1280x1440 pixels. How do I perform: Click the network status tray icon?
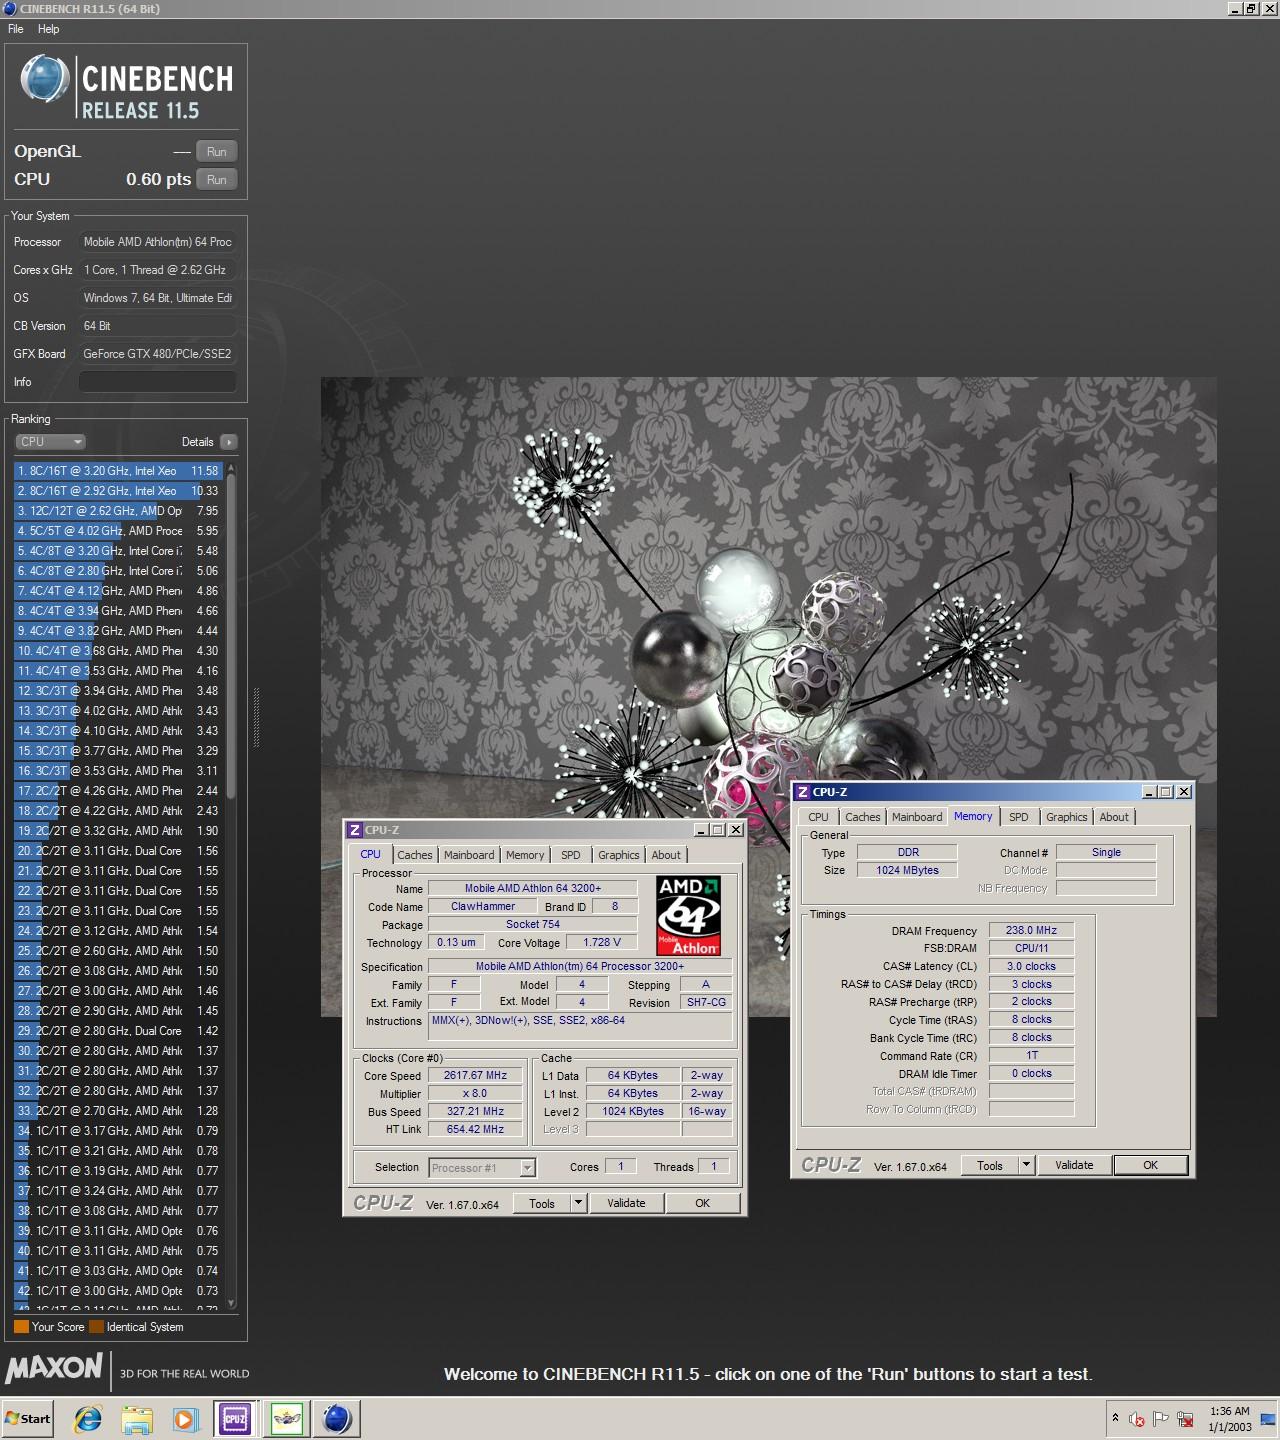tap(1186, 1418)
